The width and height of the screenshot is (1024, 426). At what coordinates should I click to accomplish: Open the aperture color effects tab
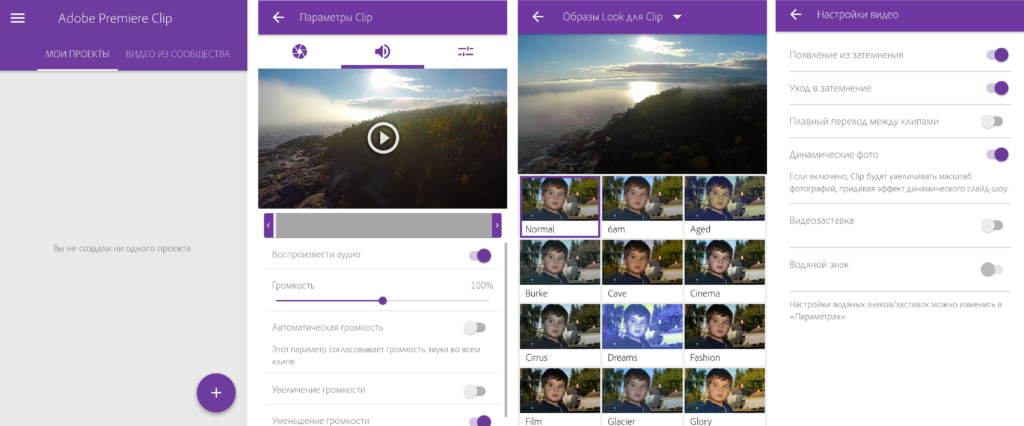click(x=299, y=52)
